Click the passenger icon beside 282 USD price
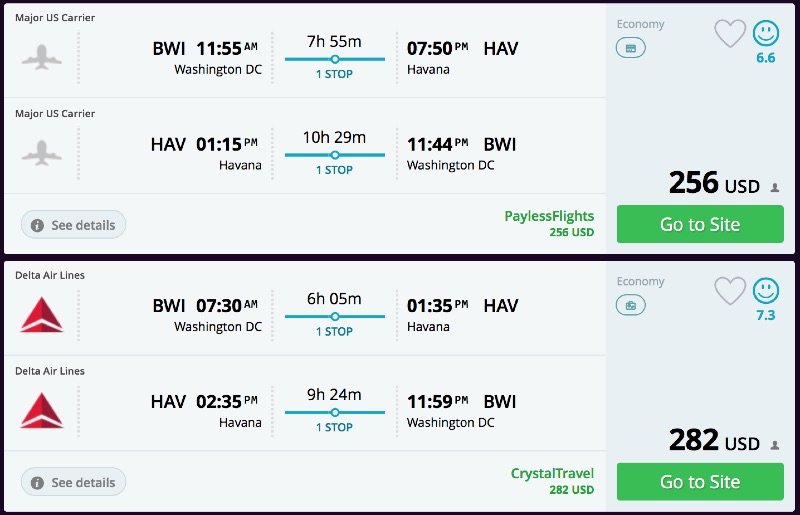Viewport: 800px width, 515px height. 775,444
